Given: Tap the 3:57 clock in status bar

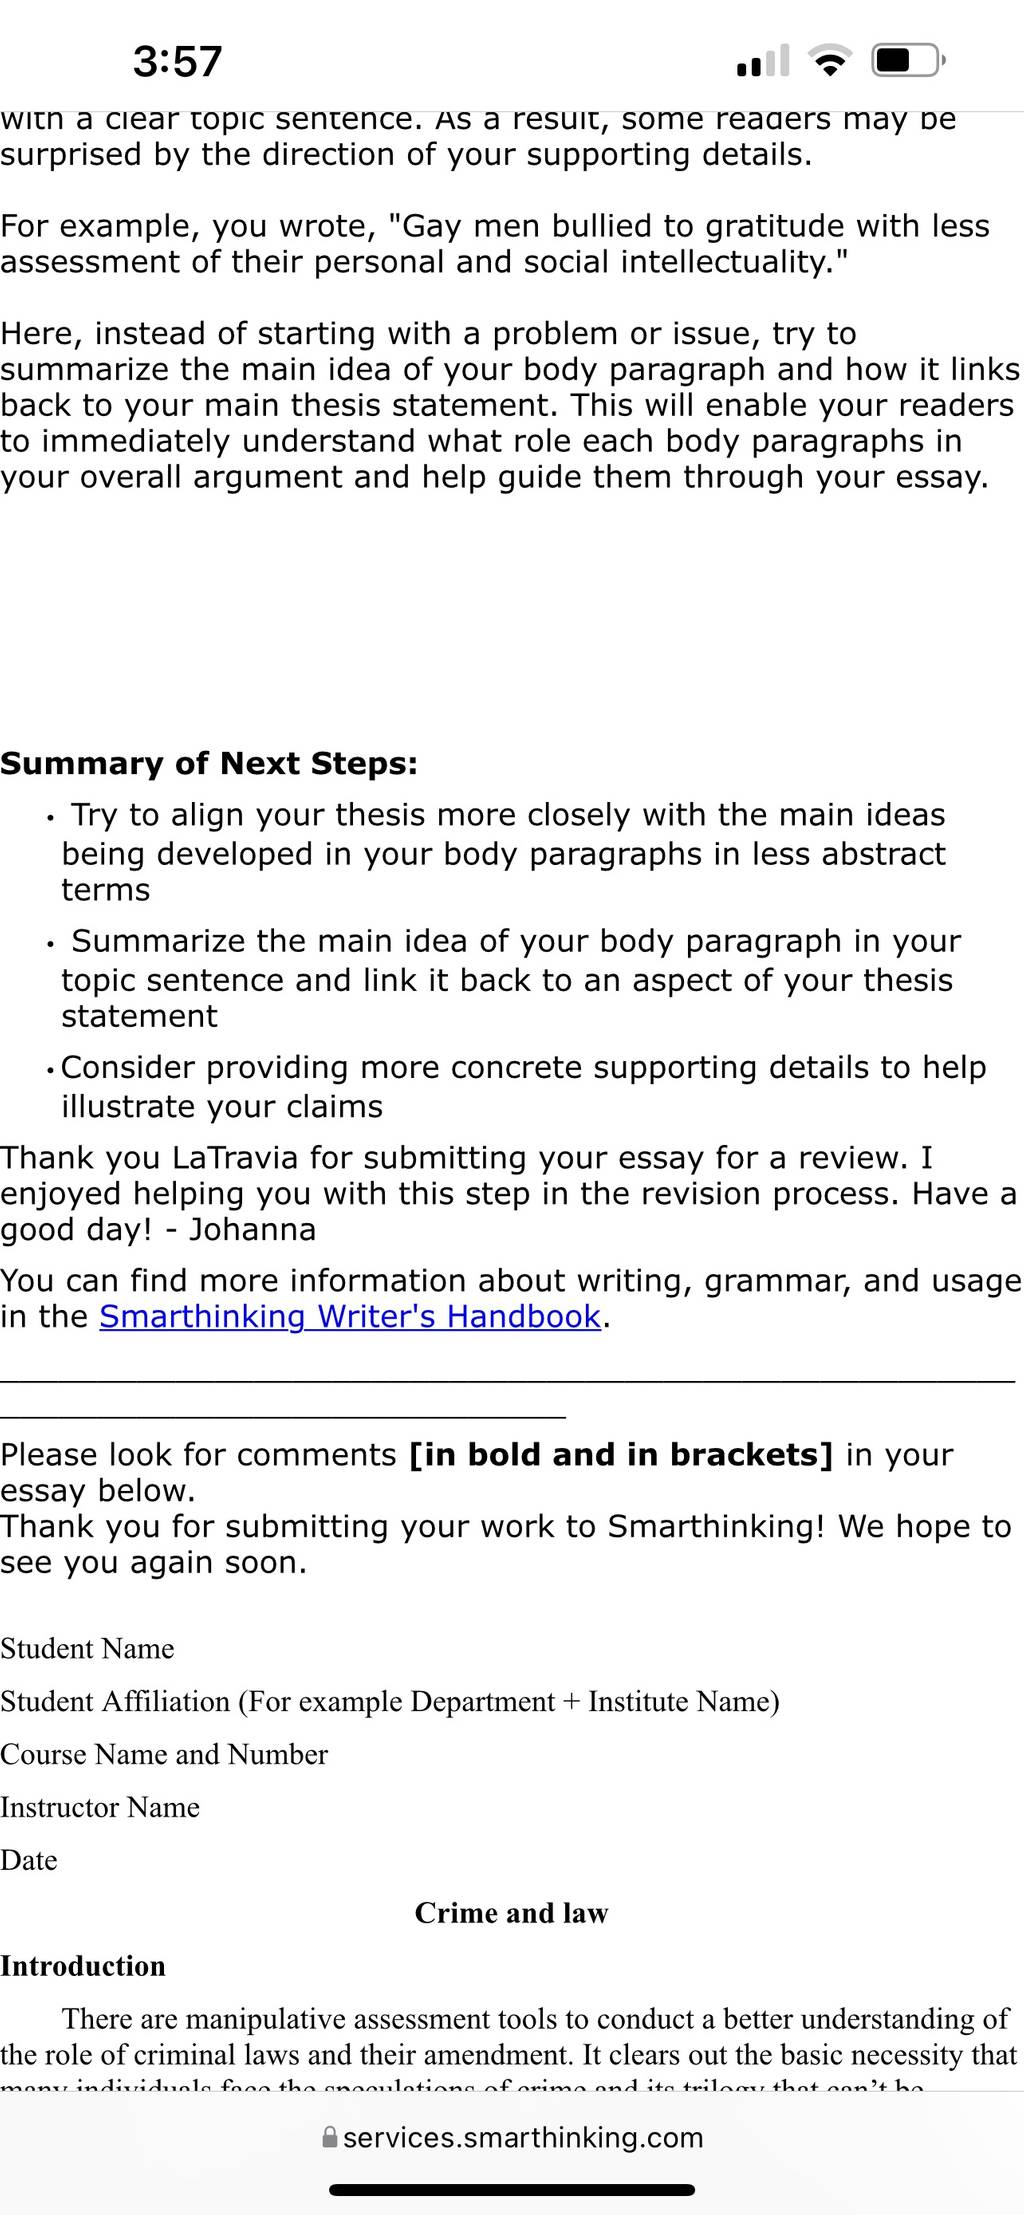Looking at the screenshot, I should click(x=178, y=61).
